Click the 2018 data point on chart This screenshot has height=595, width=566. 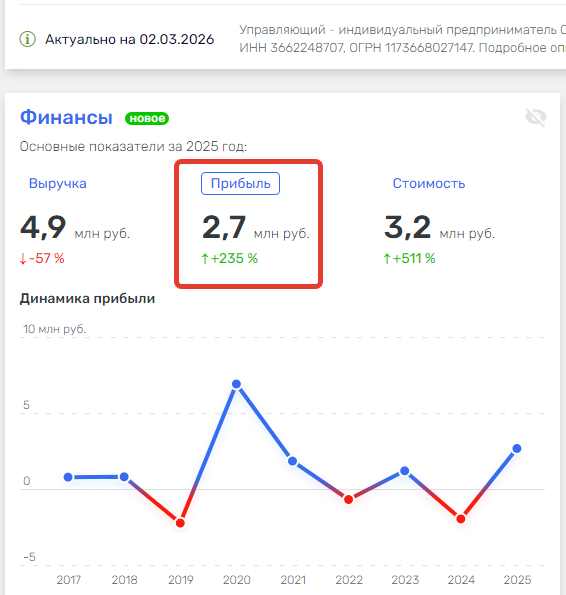[124, 477]
